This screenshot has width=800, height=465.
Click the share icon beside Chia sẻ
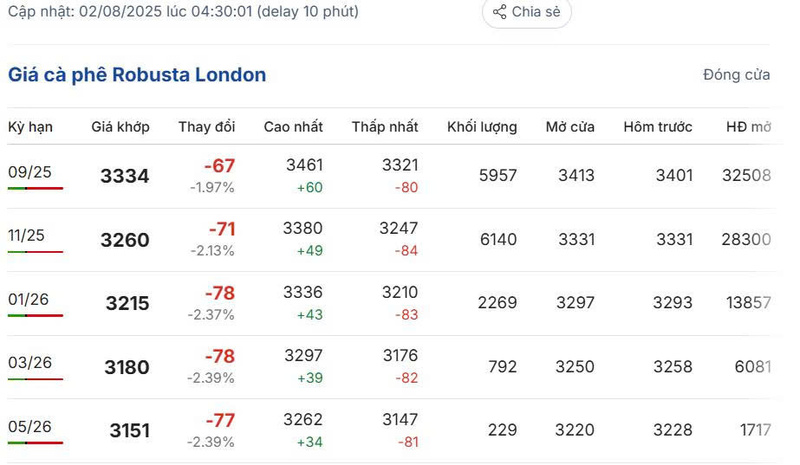[499, 12]
